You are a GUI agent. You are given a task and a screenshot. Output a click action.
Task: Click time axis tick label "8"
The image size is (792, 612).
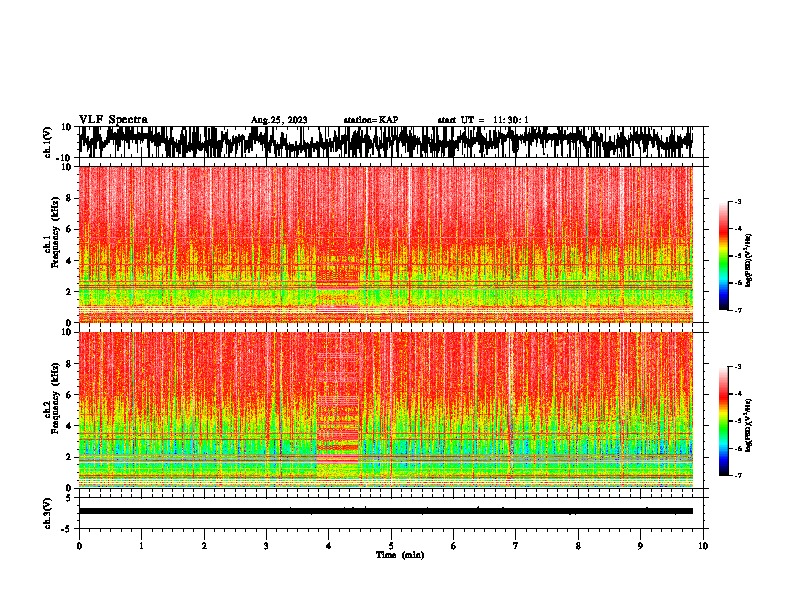click(578, 546)
